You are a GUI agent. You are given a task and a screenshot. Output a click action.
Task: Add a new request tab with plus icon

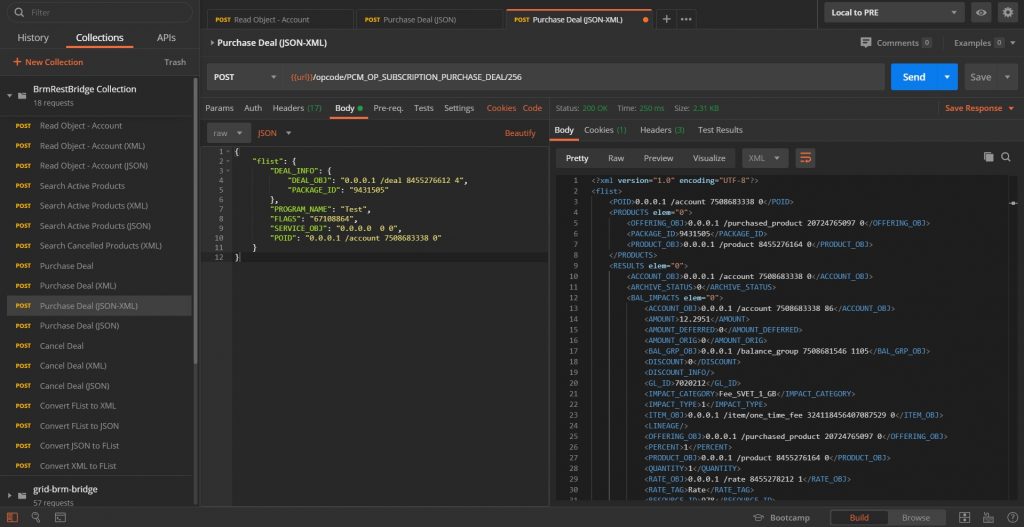click(x=666, y=19)
